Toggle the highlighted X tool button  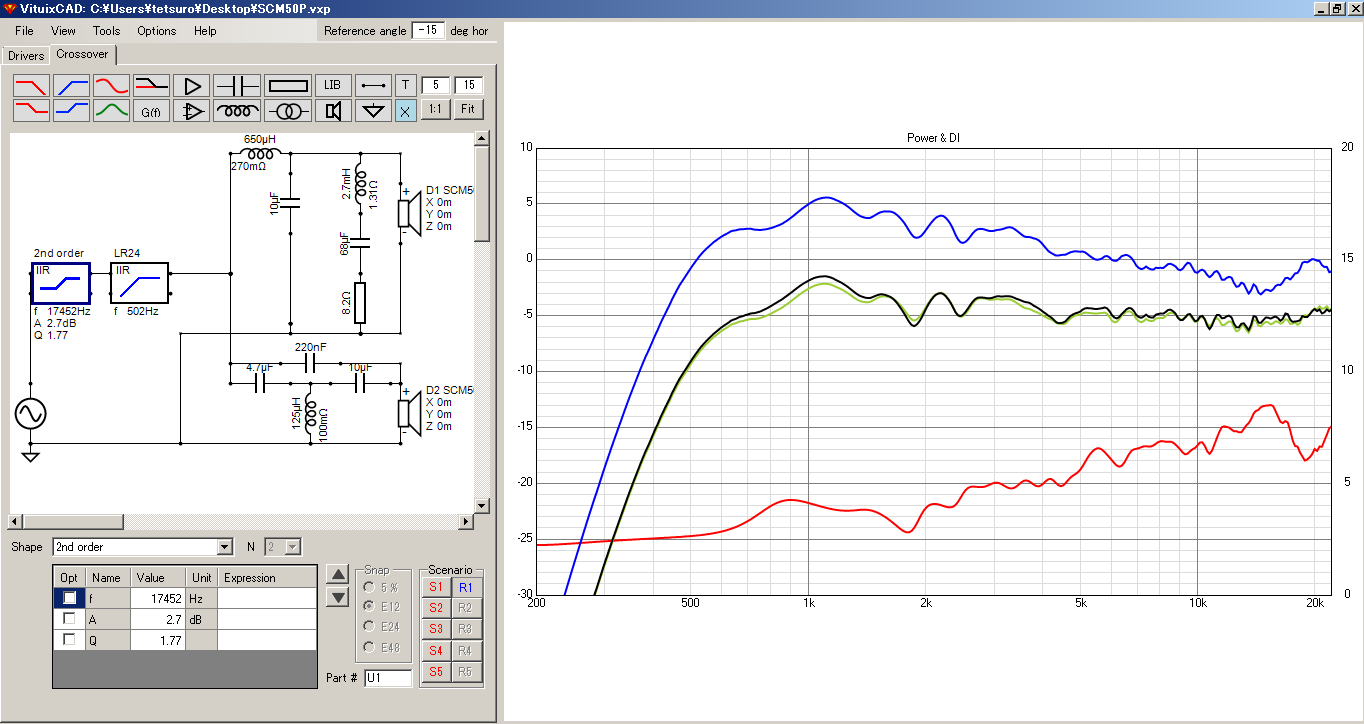[x=406, y=110]
